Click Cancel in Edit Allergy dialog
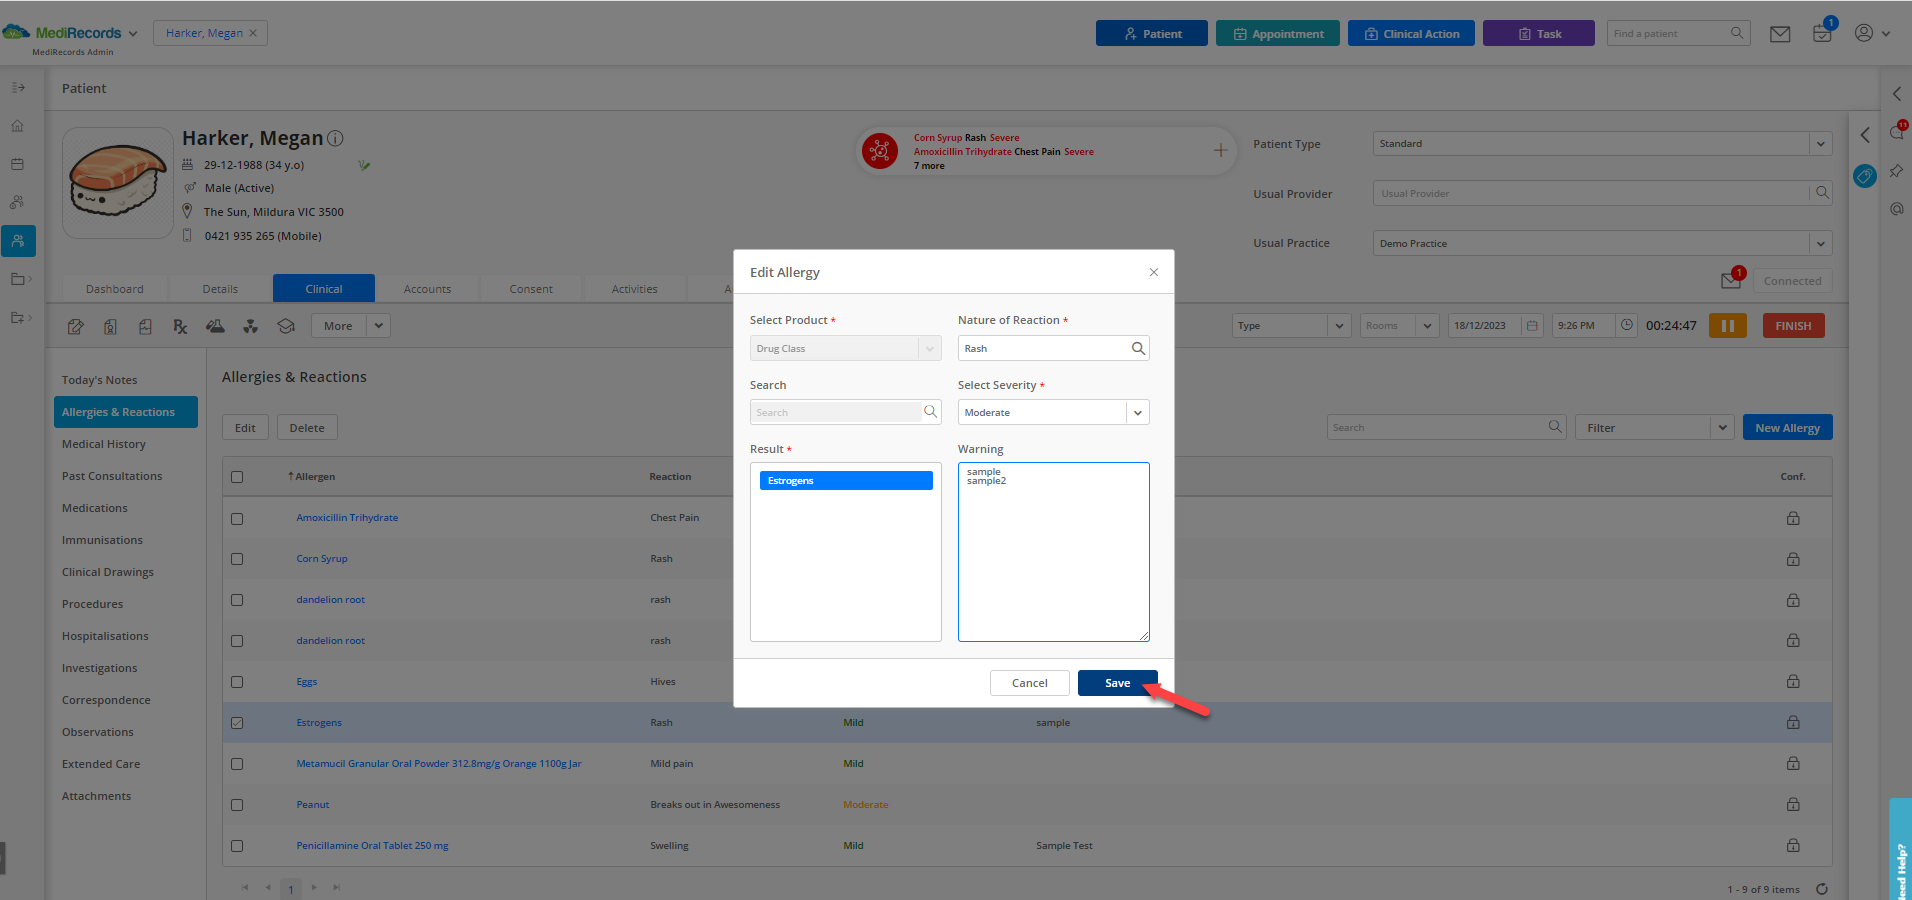 click(1030, 683)
